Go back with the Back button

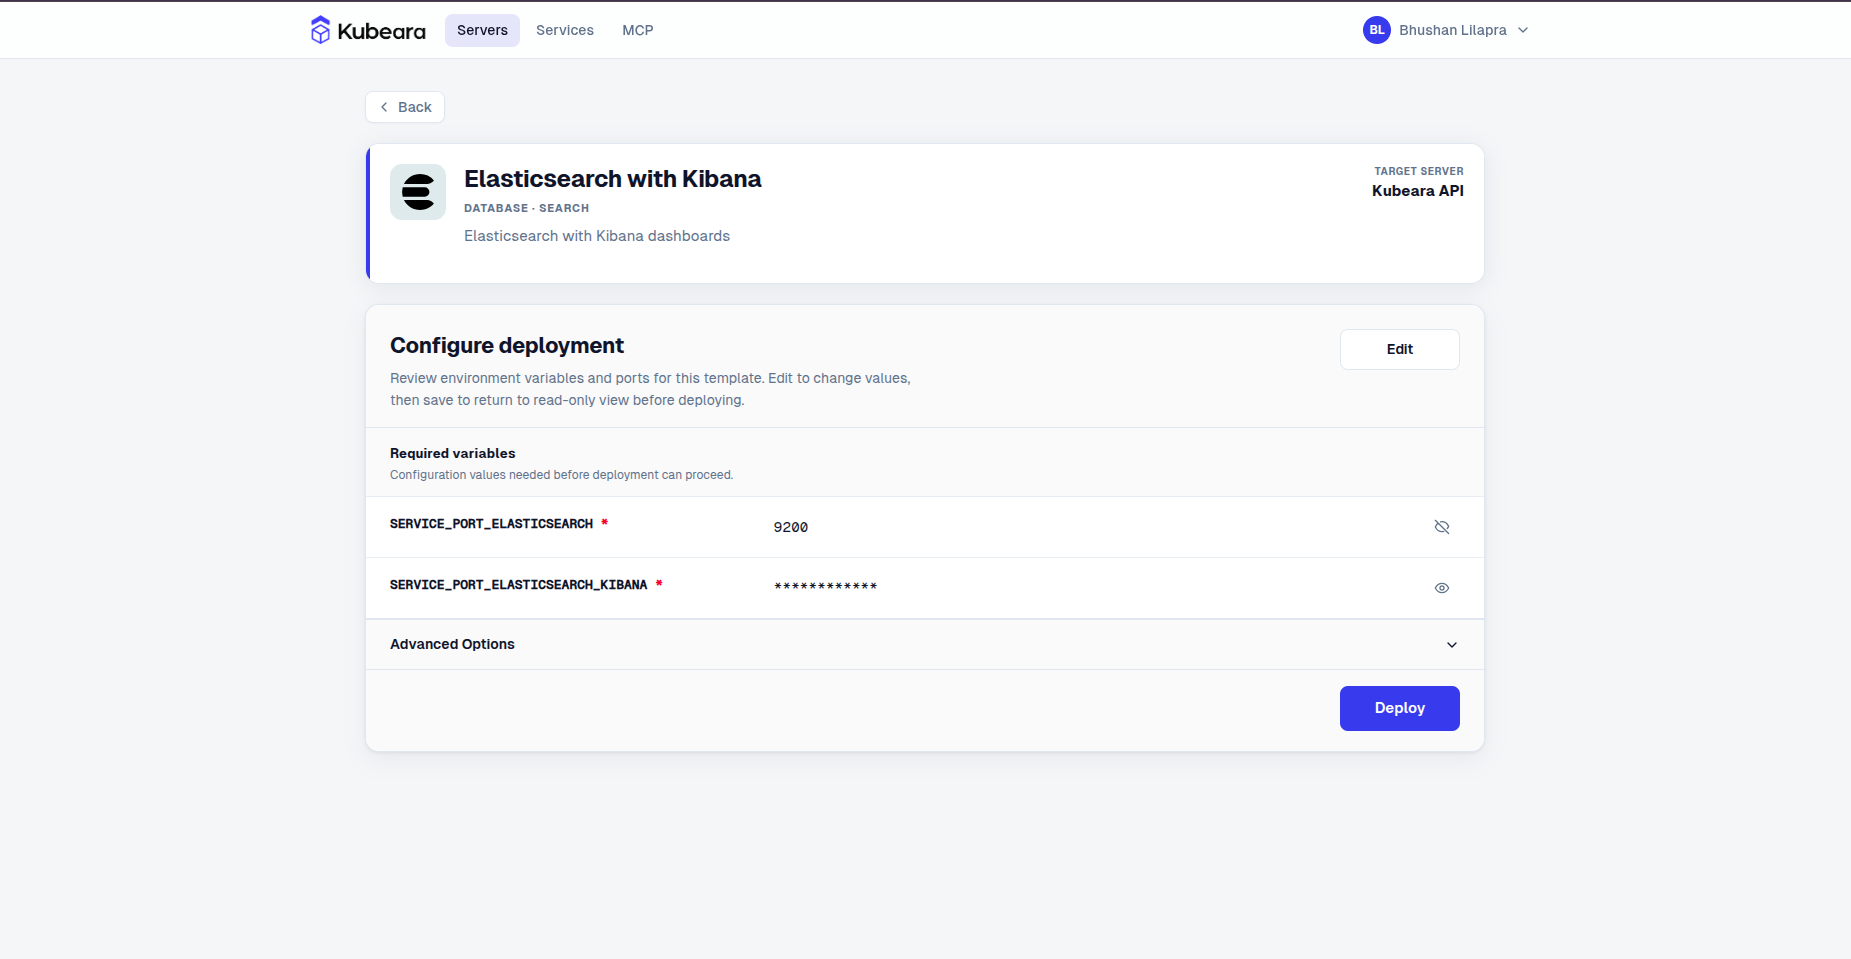pyautogui.click(x=405, y=107)
